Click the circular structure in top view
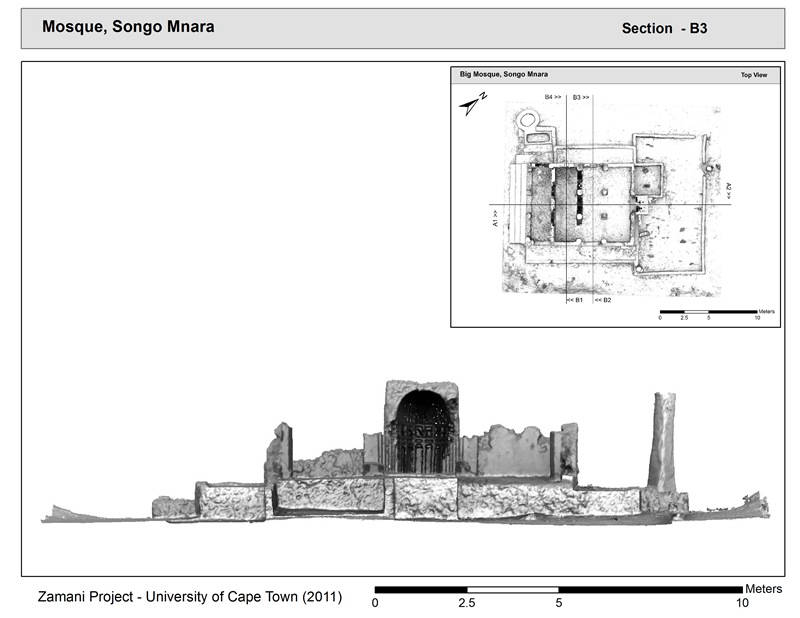The height and width of the screenshot is (618, 800). (x=527, y=121)
